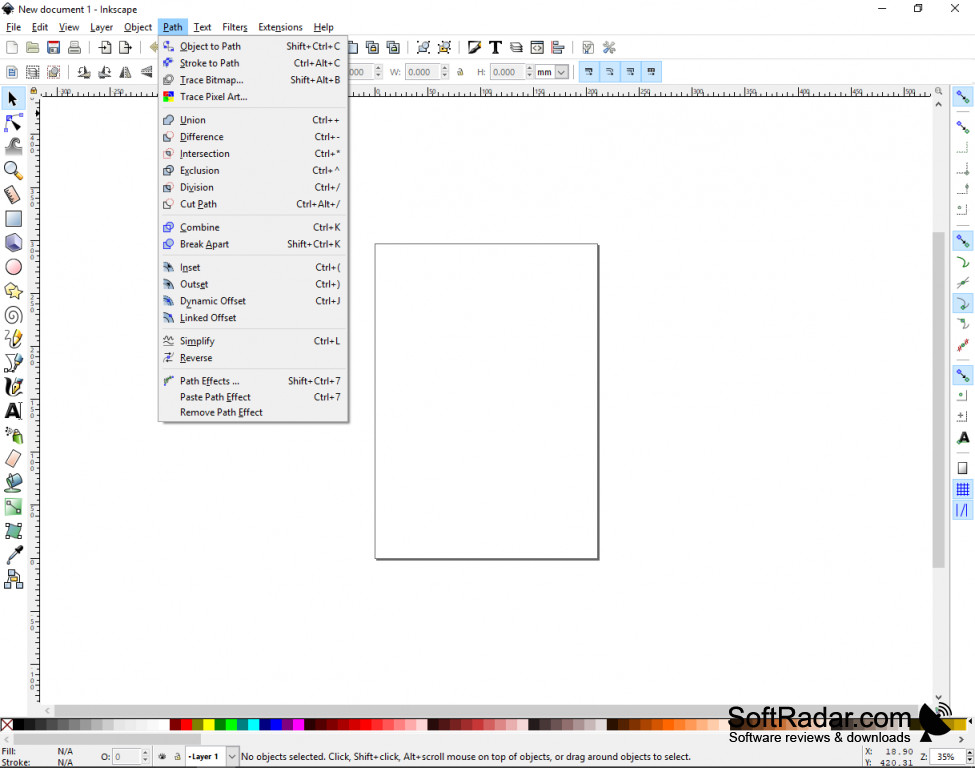Increase the H height spinner
975x768 pixels.
529,68
